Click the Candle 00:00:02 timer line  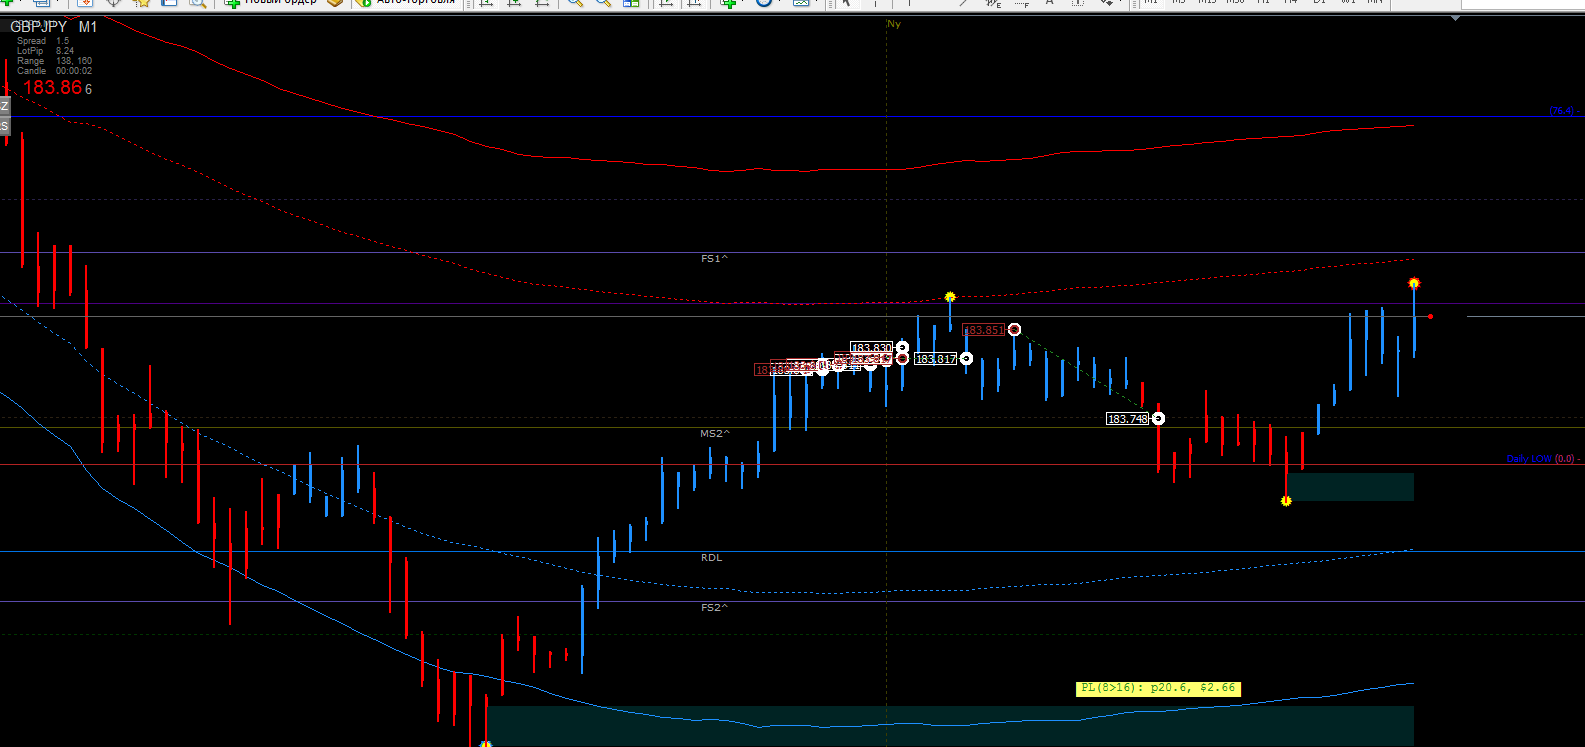click(x=54, y=71)
